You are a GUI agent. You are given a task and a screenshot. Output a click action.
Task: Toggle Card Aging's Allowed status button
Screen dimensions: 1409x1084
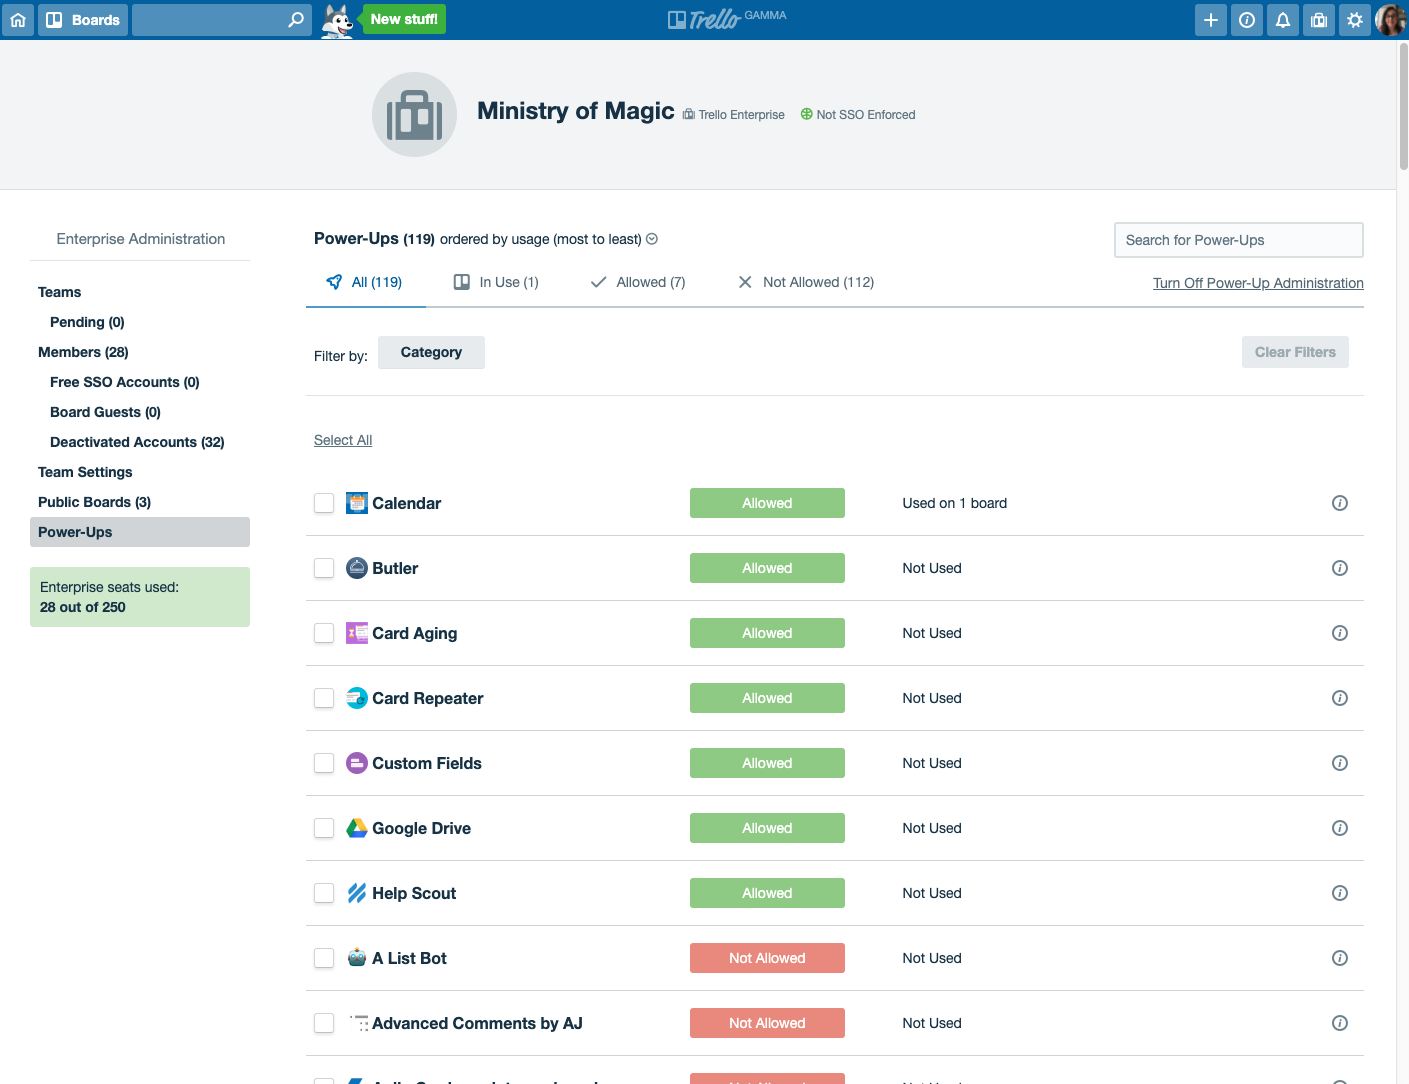point(767,633)
